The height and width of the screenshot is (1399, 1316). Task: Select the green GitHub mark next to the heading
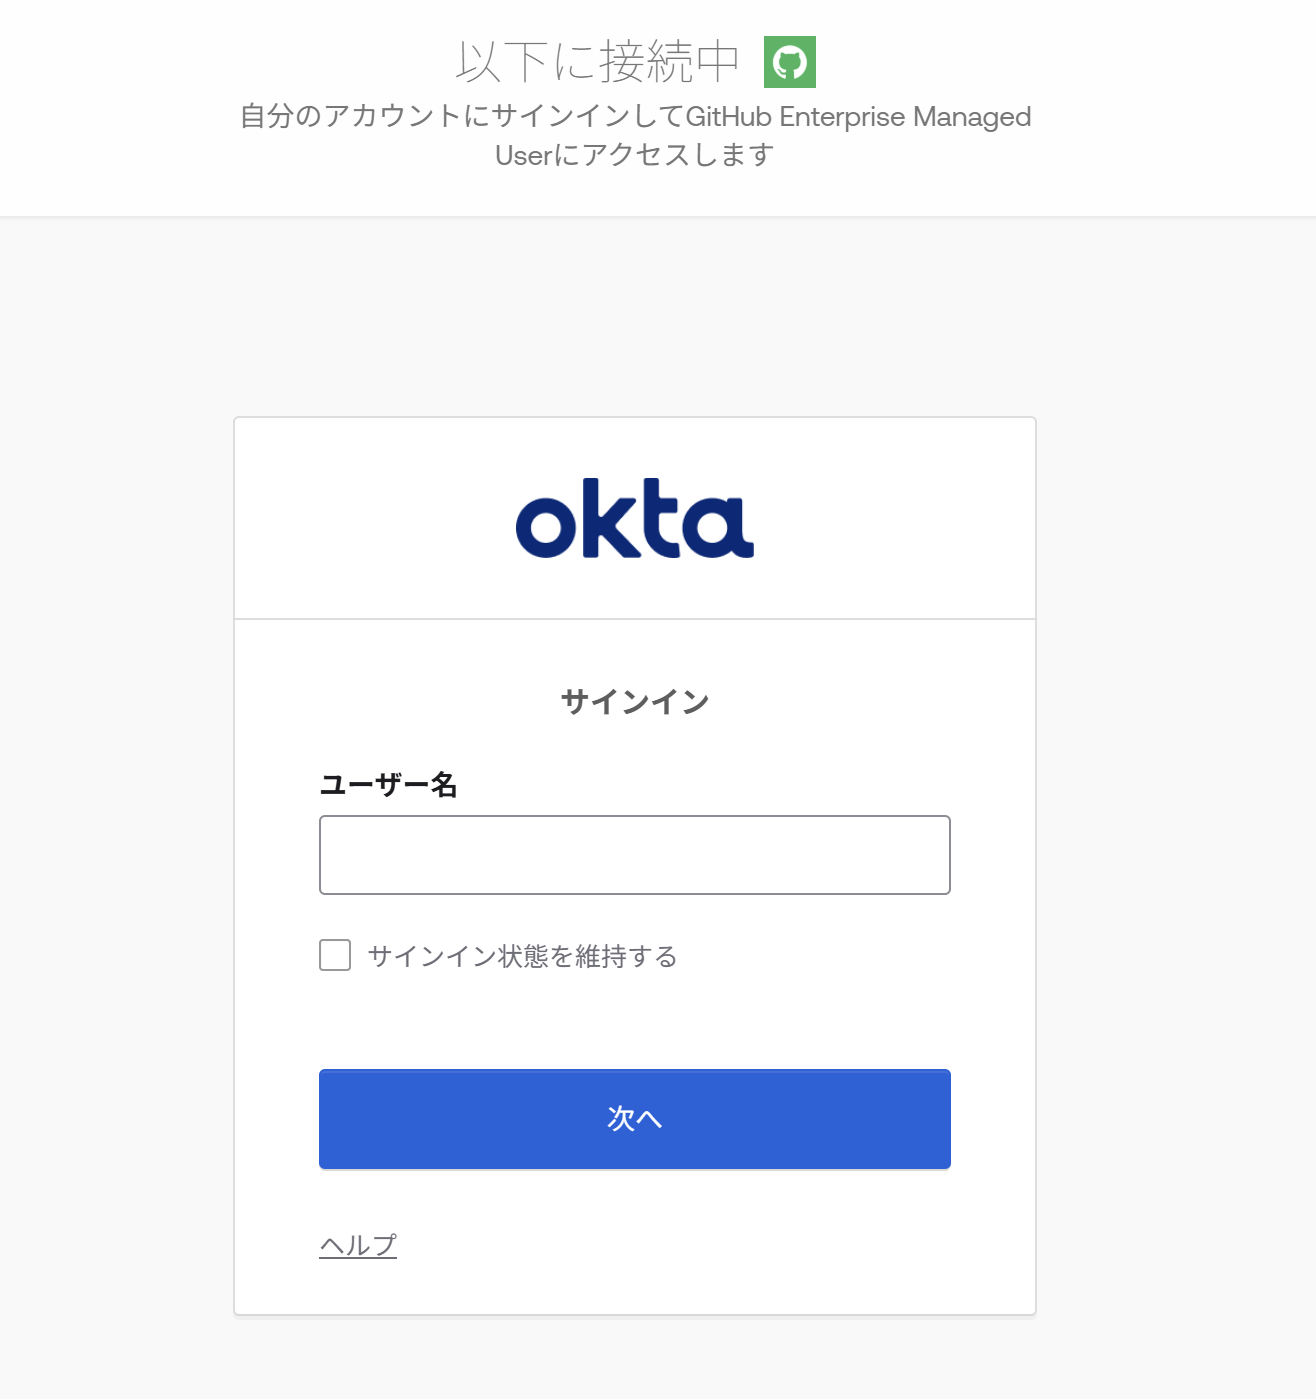pyautogui.click(x=790, y=62)
